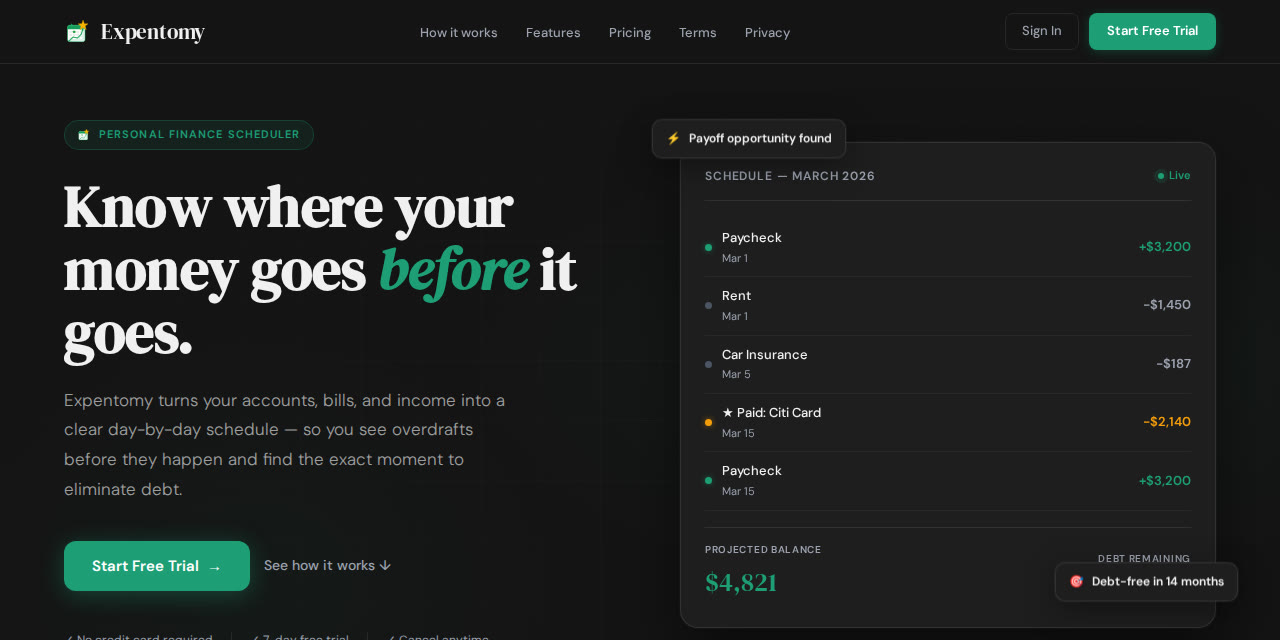The image size is (1280, 640).
Task: Click the Live label
Action: [x=1180, y=176]
